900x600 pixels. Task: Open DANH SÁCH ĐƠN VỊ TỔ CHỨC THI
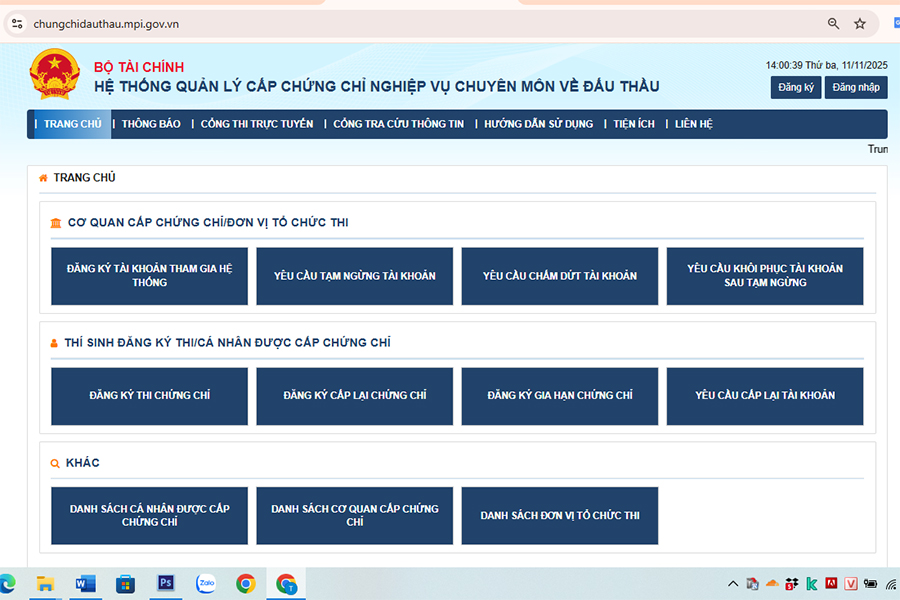click(x=559, y=516)
